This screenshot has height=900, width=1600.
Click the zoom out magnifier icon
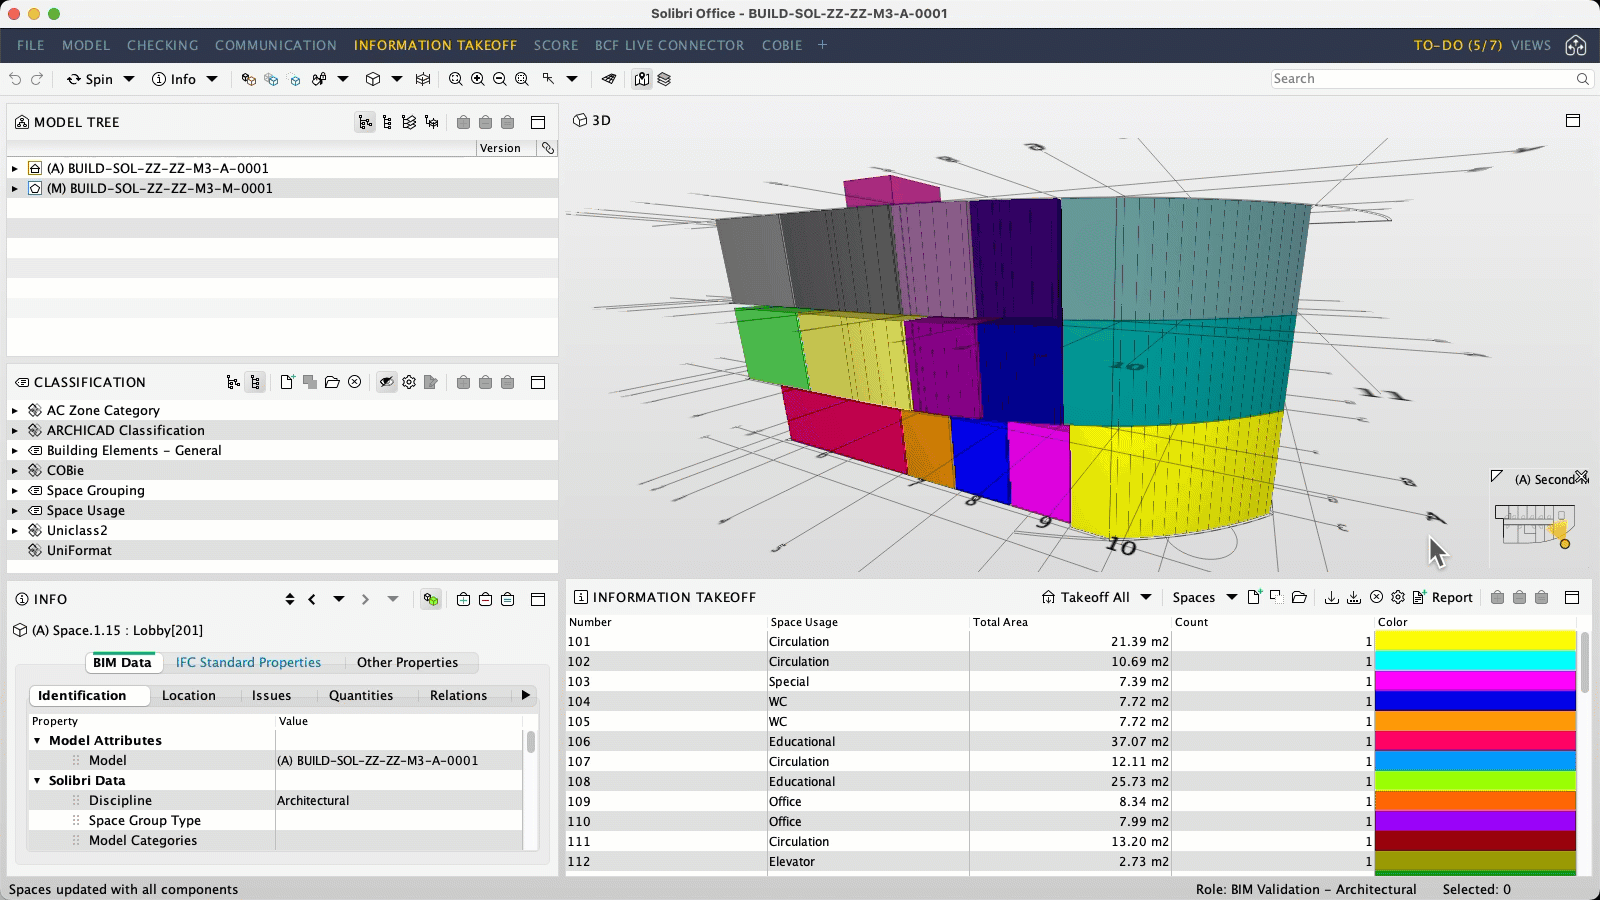[499, 79]
